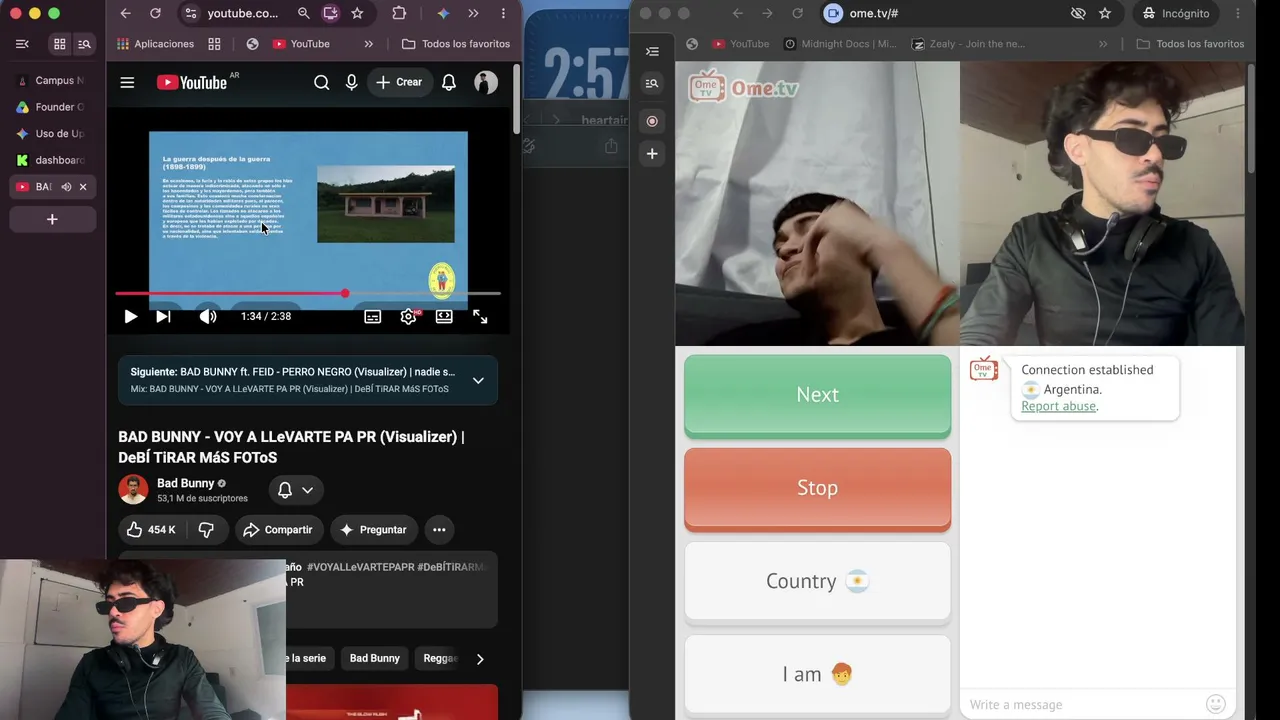The width and height of the screenshot is (1280, 720).
Task: Switch to the Uso de vertical tab
Action: click(53, 134)
